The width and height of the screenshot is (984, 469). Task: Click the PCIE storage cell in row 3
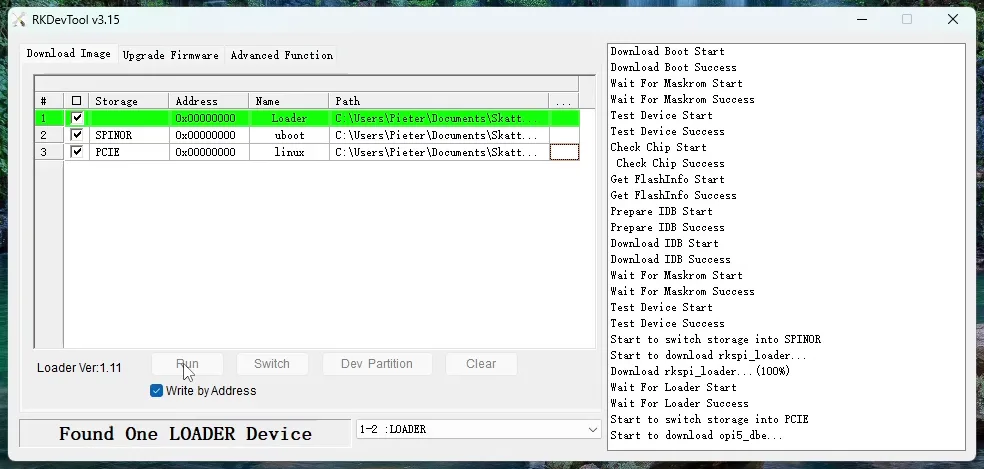[x=128, y=152]
